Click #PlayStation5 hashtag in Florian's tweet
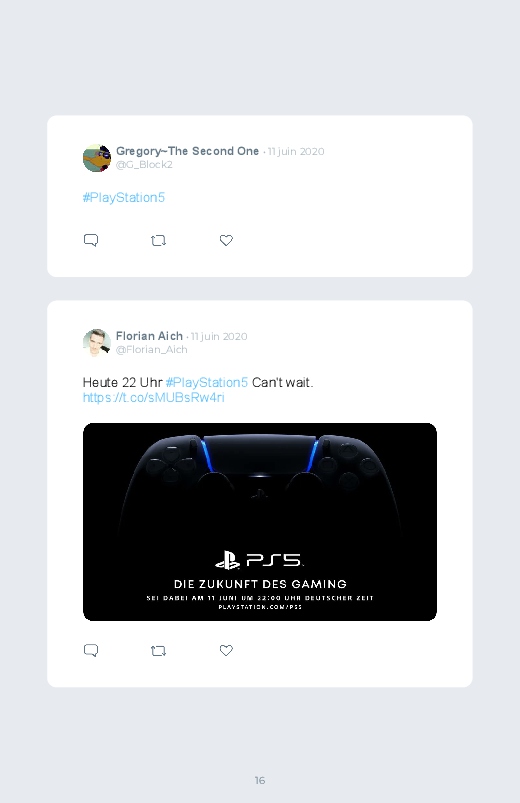520x803 pixels. (x=207, y=383)
